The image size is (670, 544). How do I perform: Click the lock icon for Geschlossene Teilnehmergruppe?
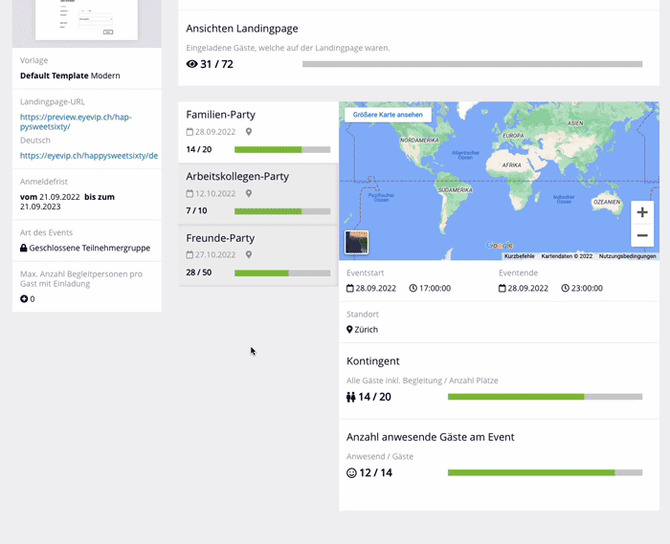(24, 247)
